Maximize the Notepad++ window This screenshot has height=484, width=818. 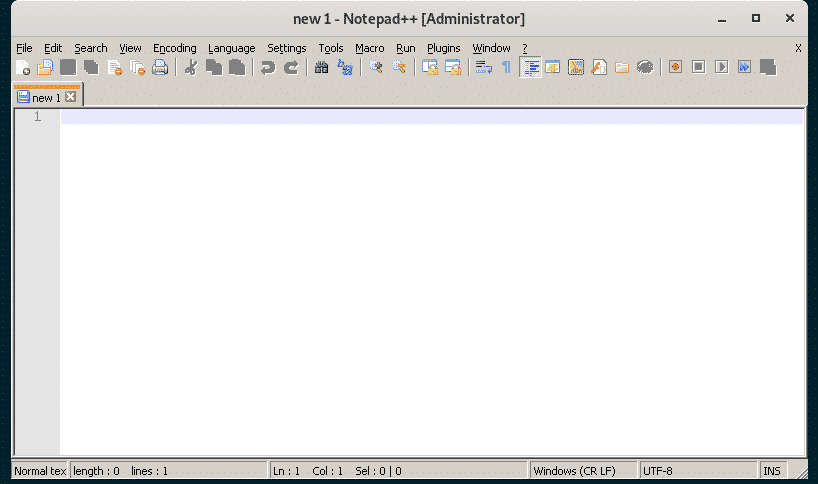[x=755, y=19]
